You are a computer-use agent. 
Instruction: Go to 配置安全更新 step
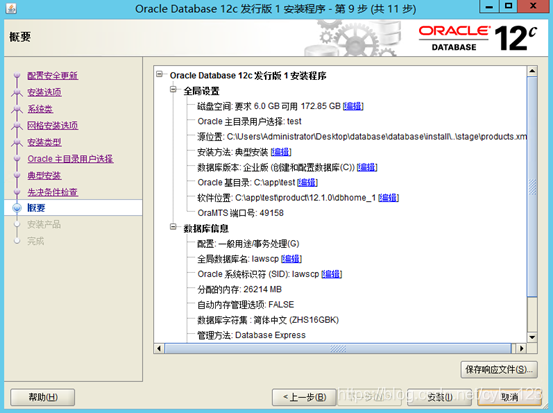pos(53,75)
